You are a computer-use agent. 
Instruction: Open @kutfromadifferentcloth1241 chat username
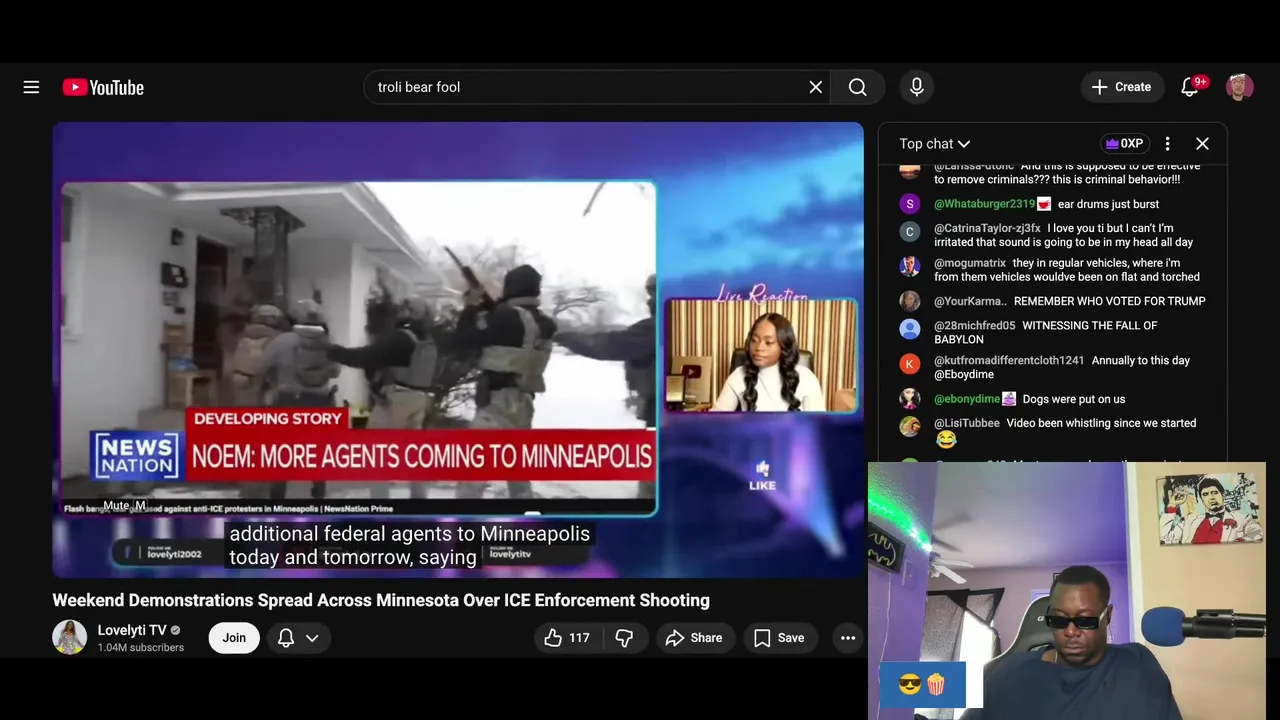pyautogui.click(x=1009, y=360)
